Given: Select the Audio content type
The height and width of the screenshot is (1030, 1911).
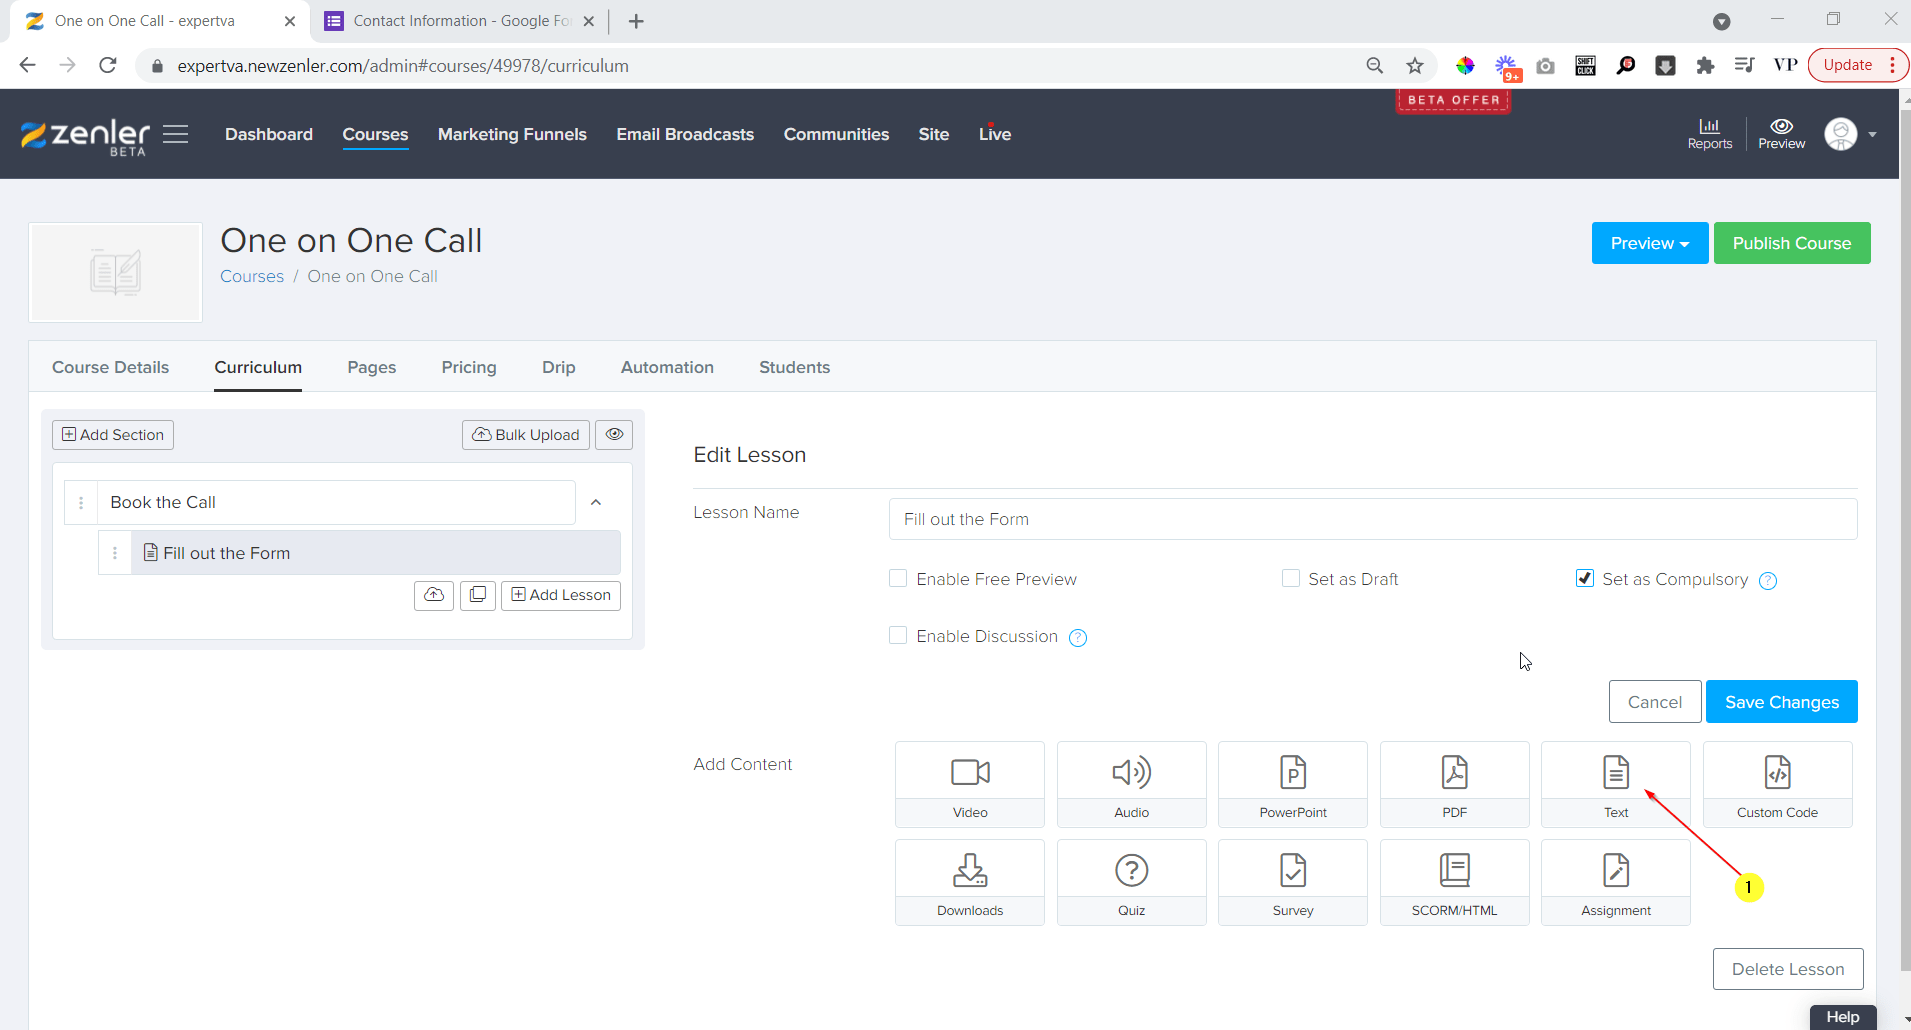Looking at the screenshot, I should 1131,784.
